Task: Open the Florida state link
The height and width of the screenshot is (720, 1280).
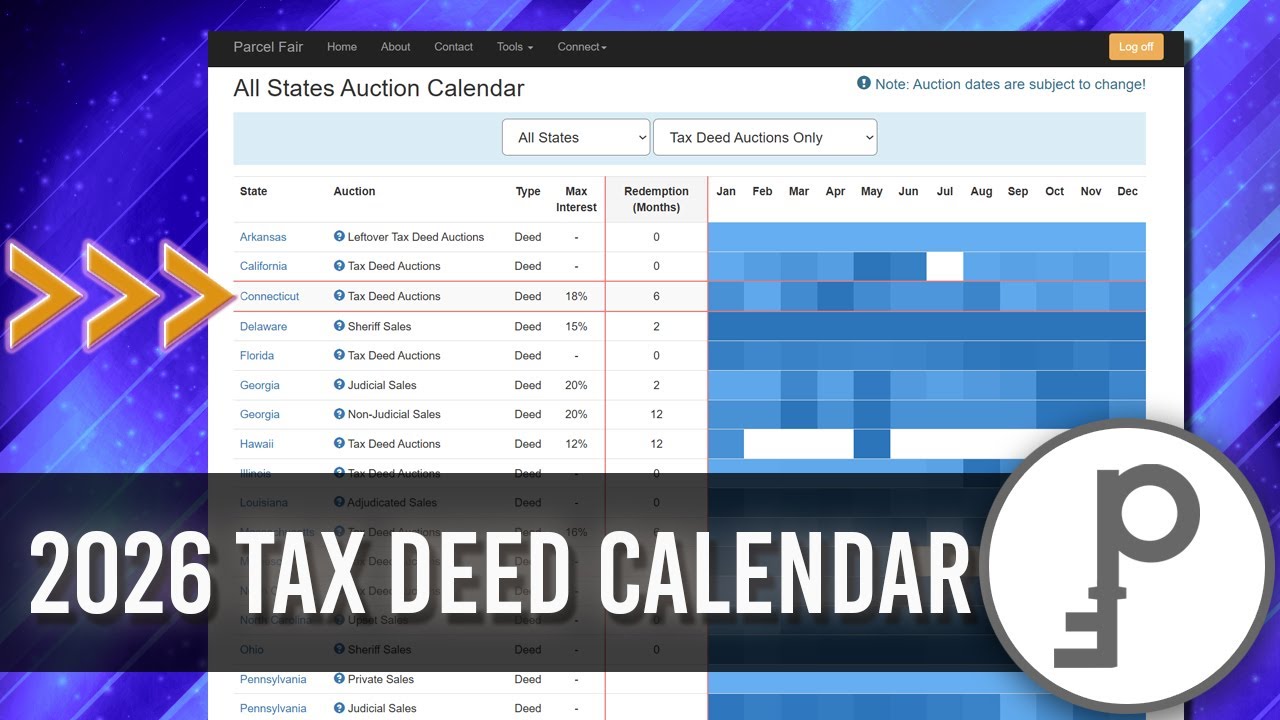Action: [257, 355]
